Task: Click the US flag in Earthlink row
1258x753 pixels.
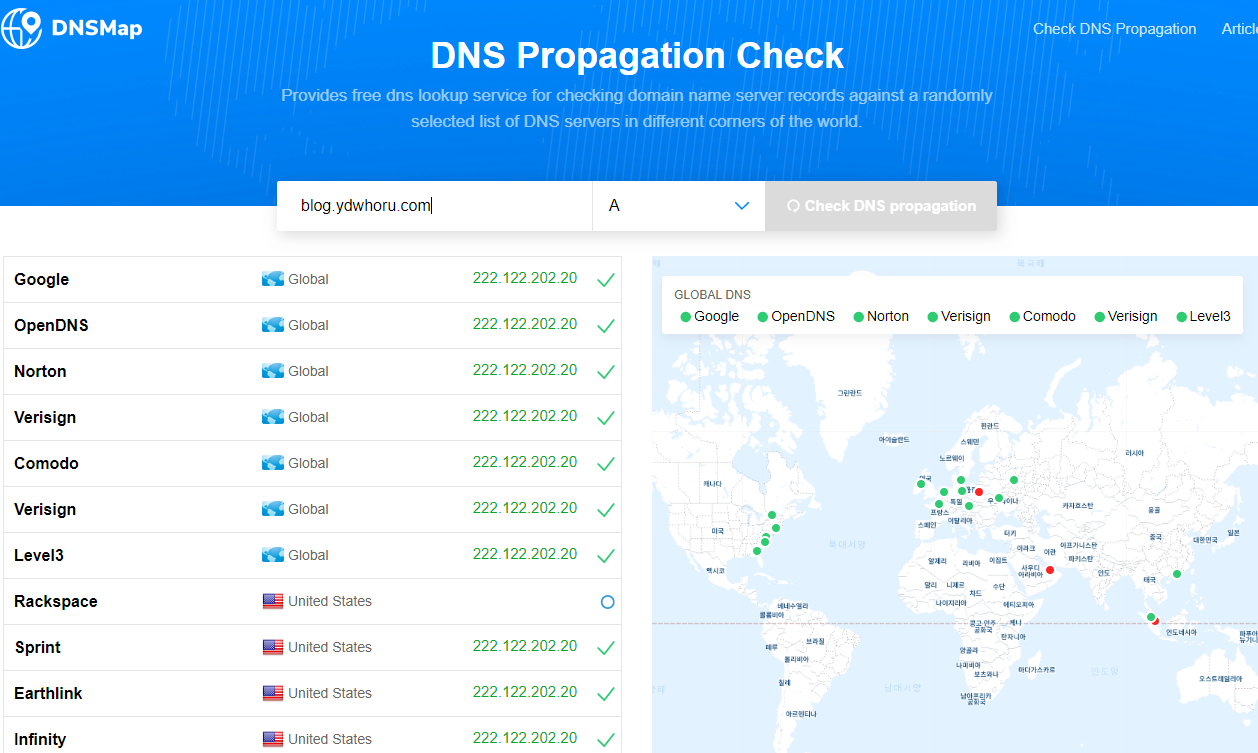Action: tap(273, 693)
